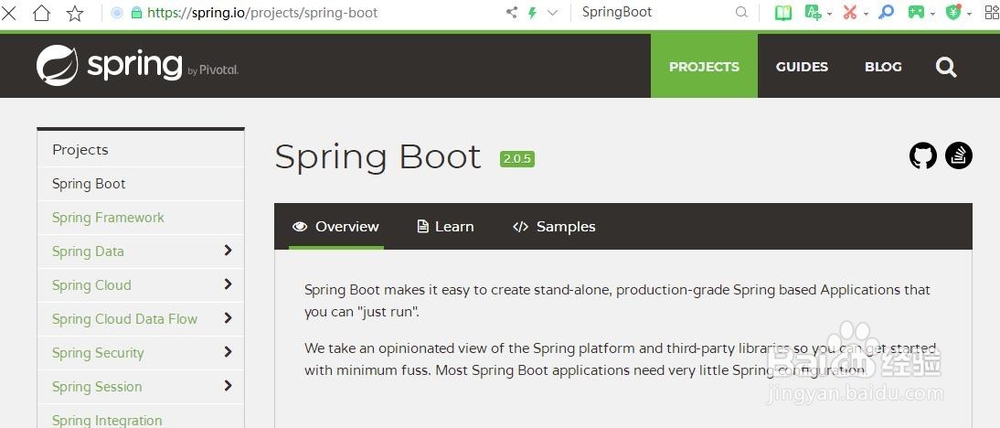Expand the Spring Cloud chevron

[228, 284]
